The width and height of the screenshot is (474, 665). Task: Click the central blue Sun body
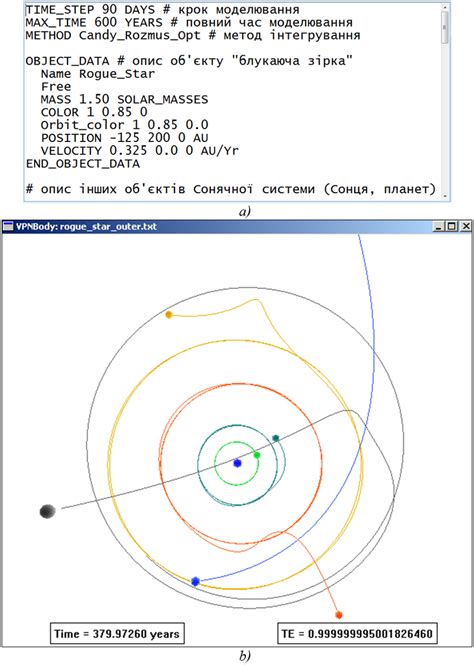pyautogui.click(x=237, y=463)
